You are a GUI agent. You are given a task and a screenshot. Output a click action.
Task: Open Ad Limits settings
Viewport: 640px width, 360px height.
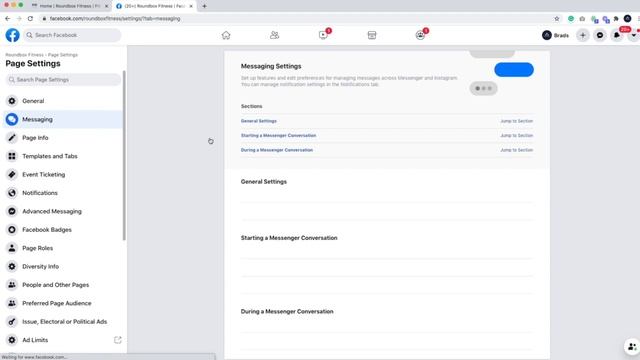[x=63, y=340]
